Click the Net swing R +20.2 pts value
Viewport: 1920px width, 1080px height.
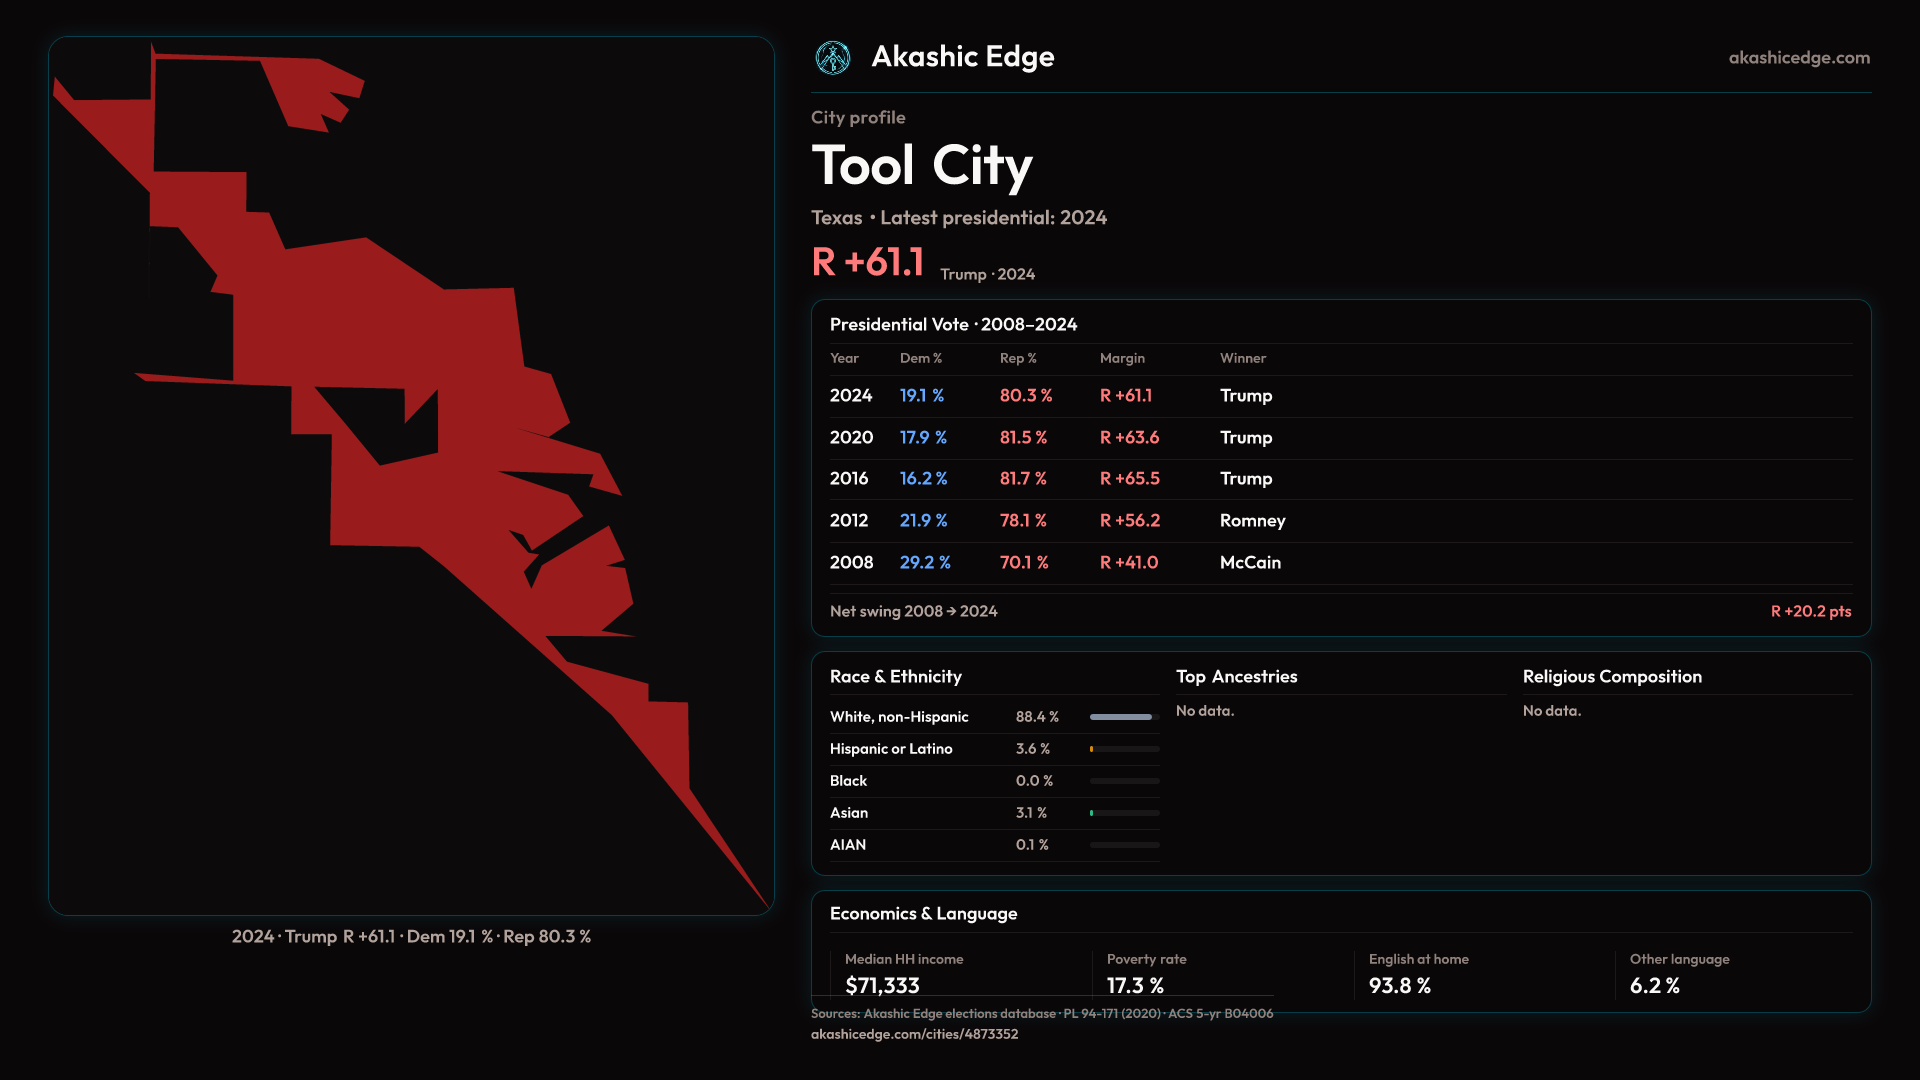point(1810,611)
